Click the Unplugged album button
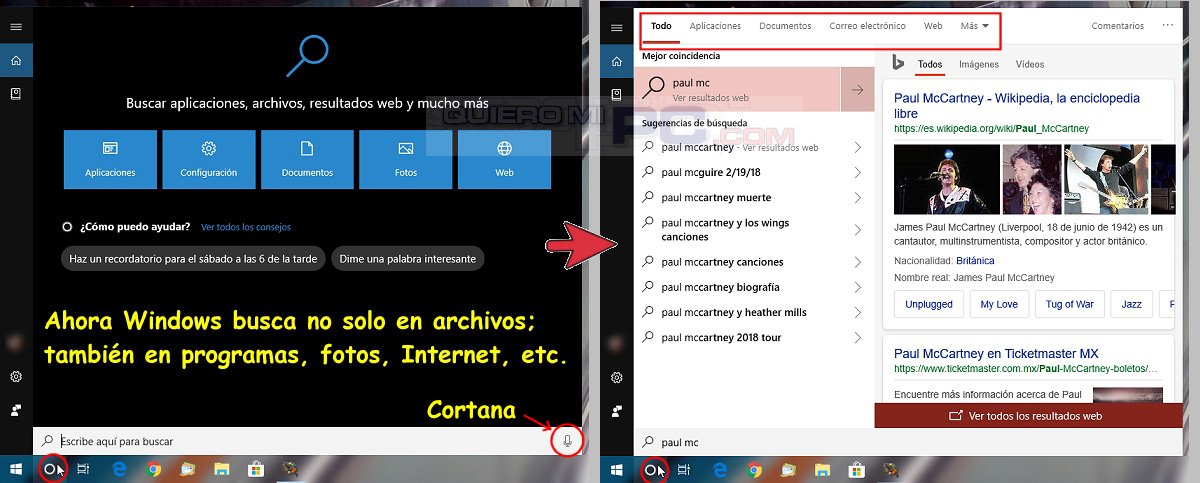The height and width of the screenshot is (483, 1200). 929,304
